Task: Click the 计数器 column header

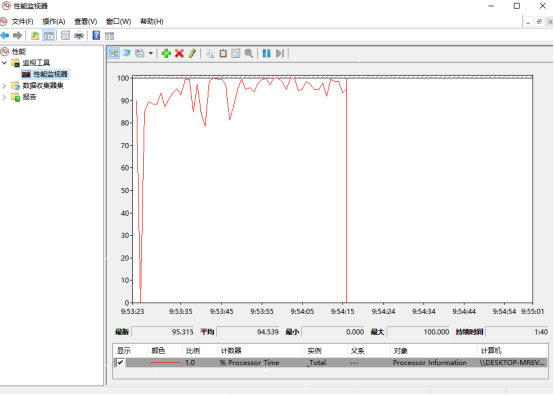Action: [231, 350]
